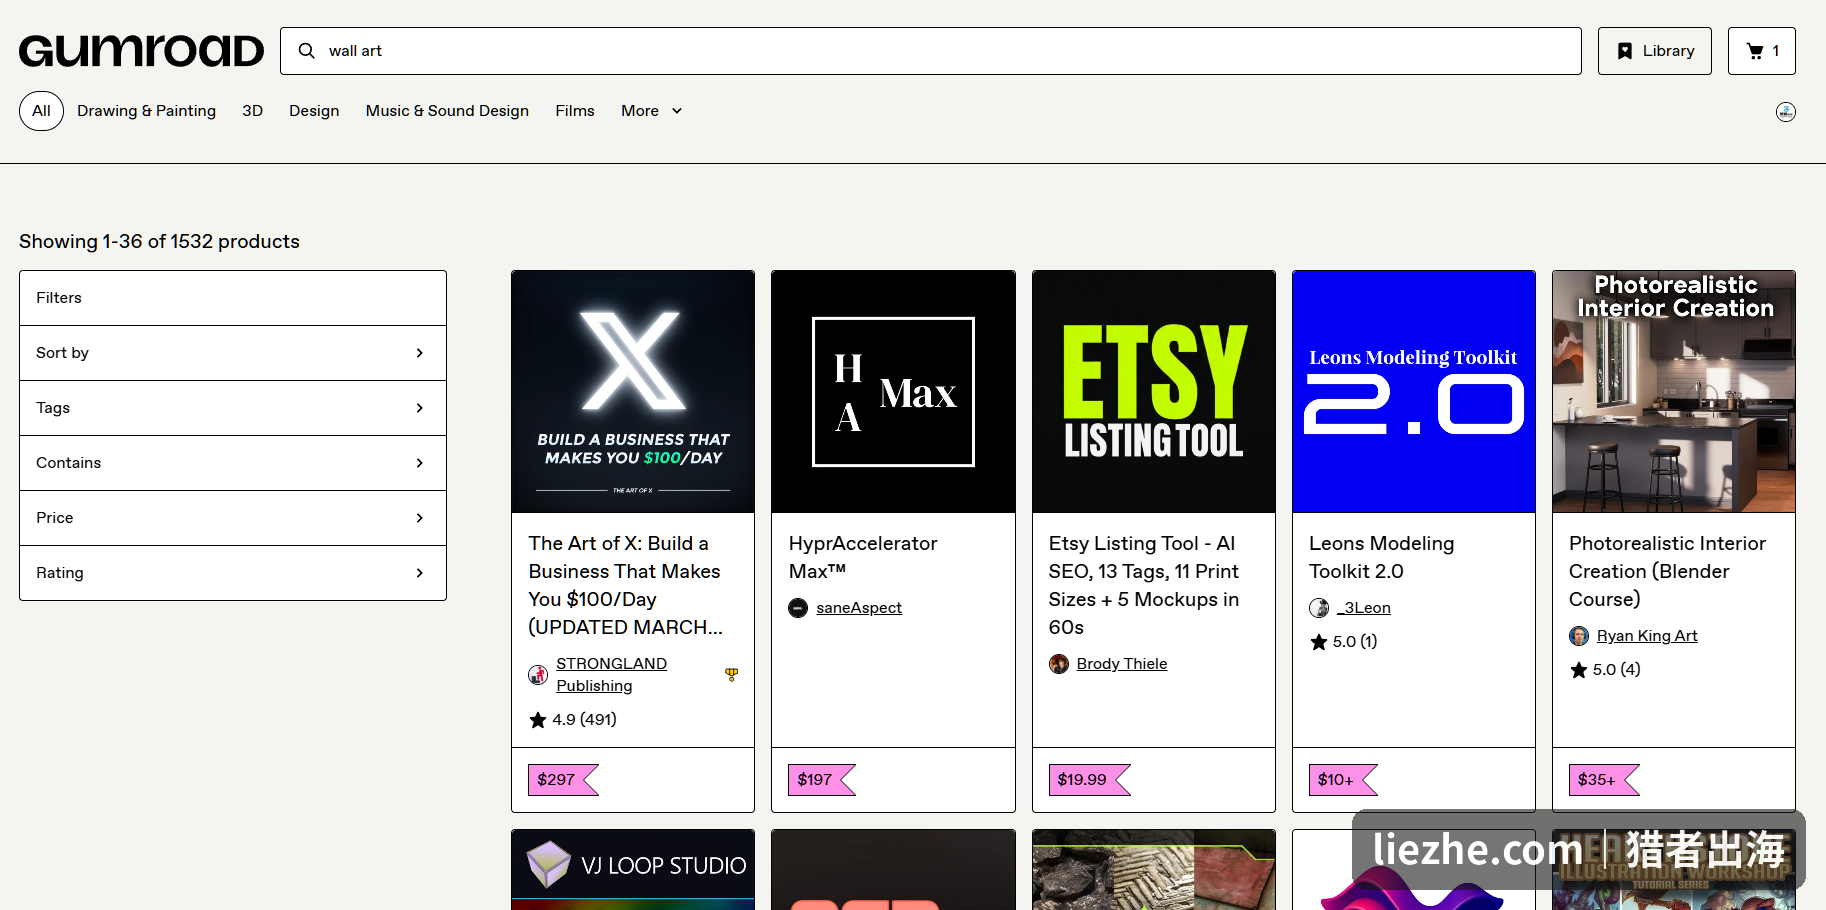Image resolution: width=1826 pixels, height=910 pixels.
Task: Click STRONGLAND Publishing avatar icon
Action: [x=538, y=675]
